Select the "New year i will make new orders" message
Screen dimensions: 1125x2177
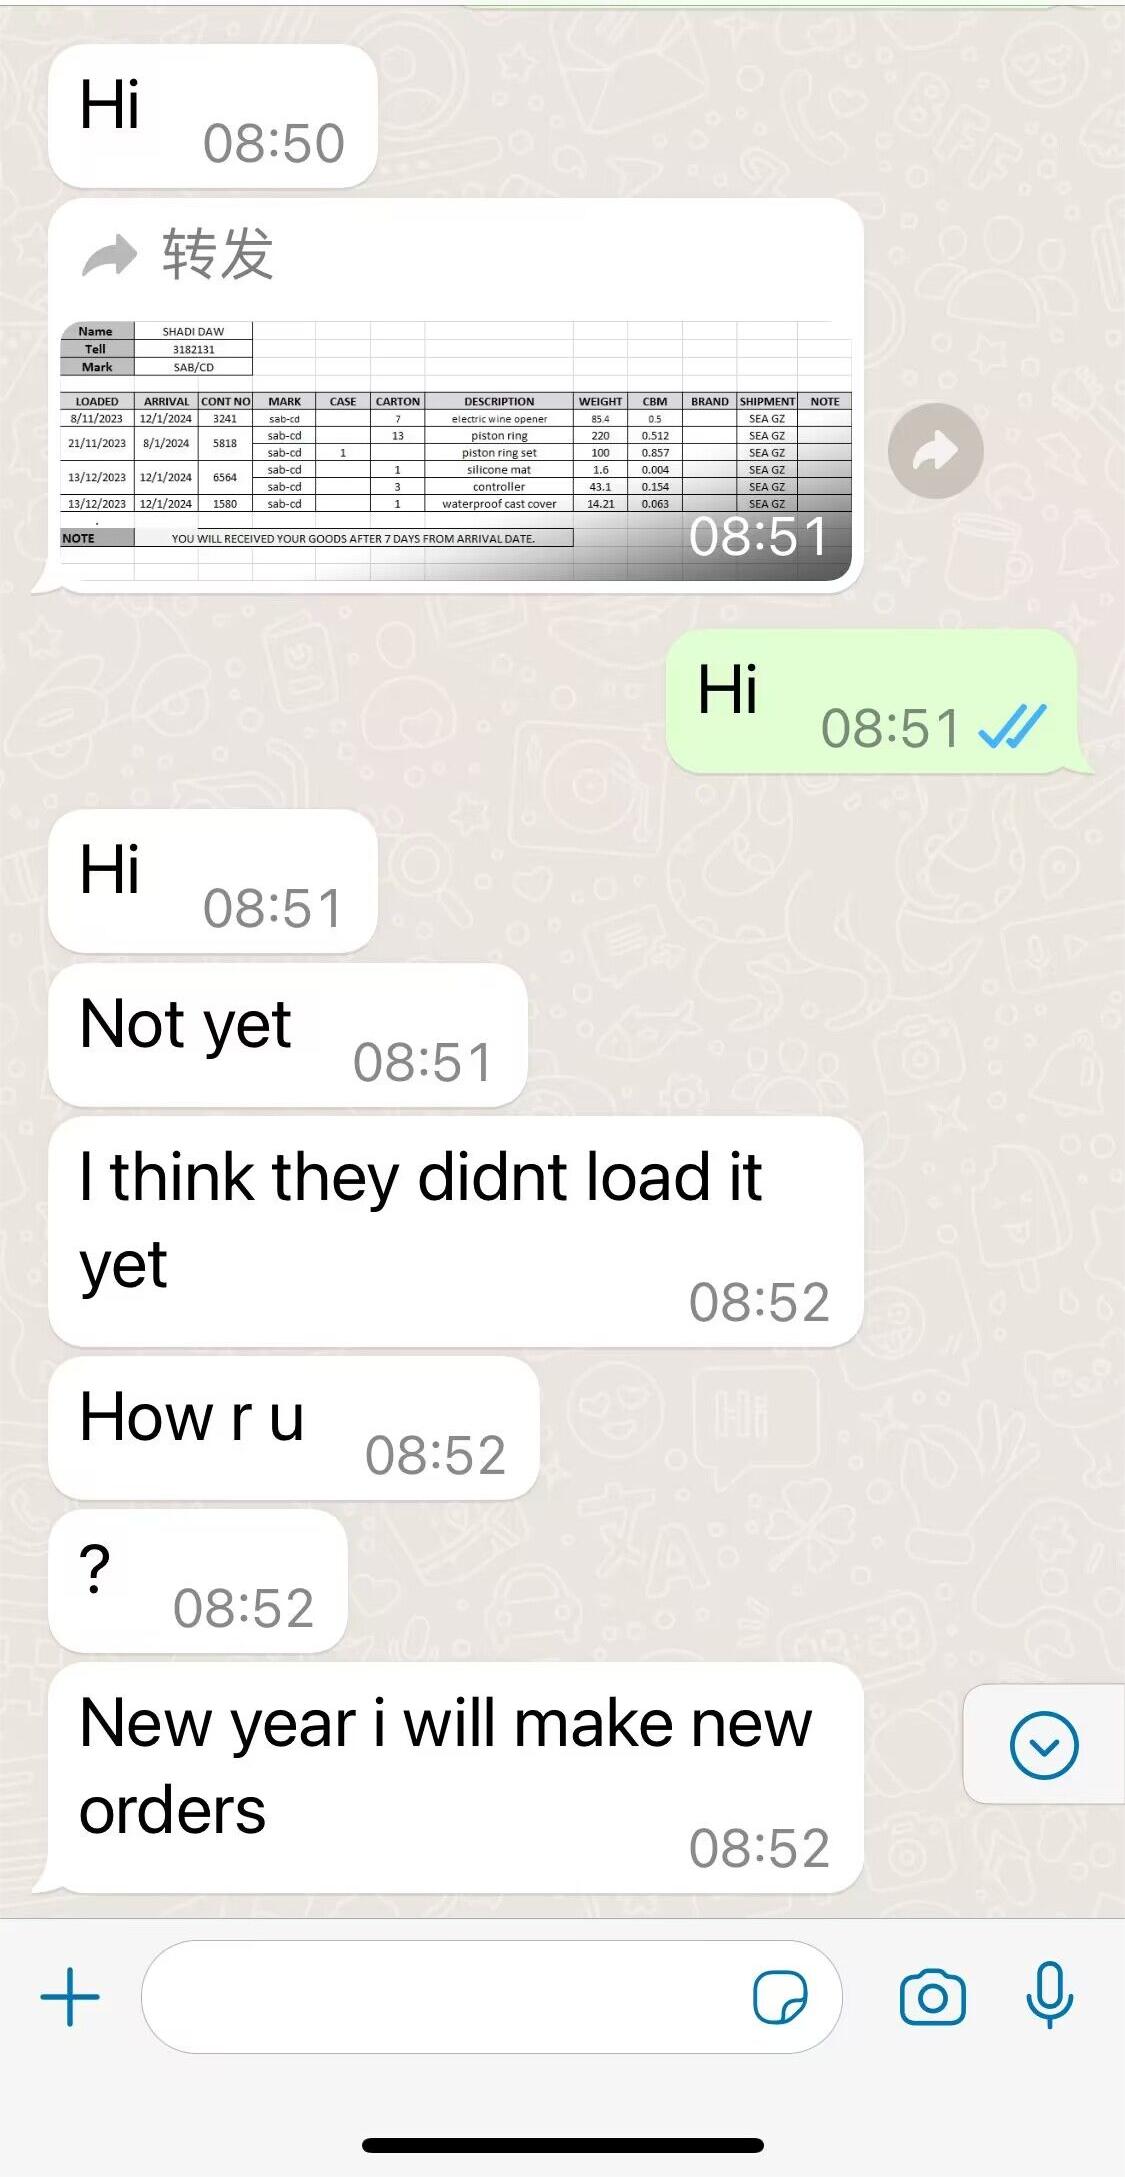455,1778
